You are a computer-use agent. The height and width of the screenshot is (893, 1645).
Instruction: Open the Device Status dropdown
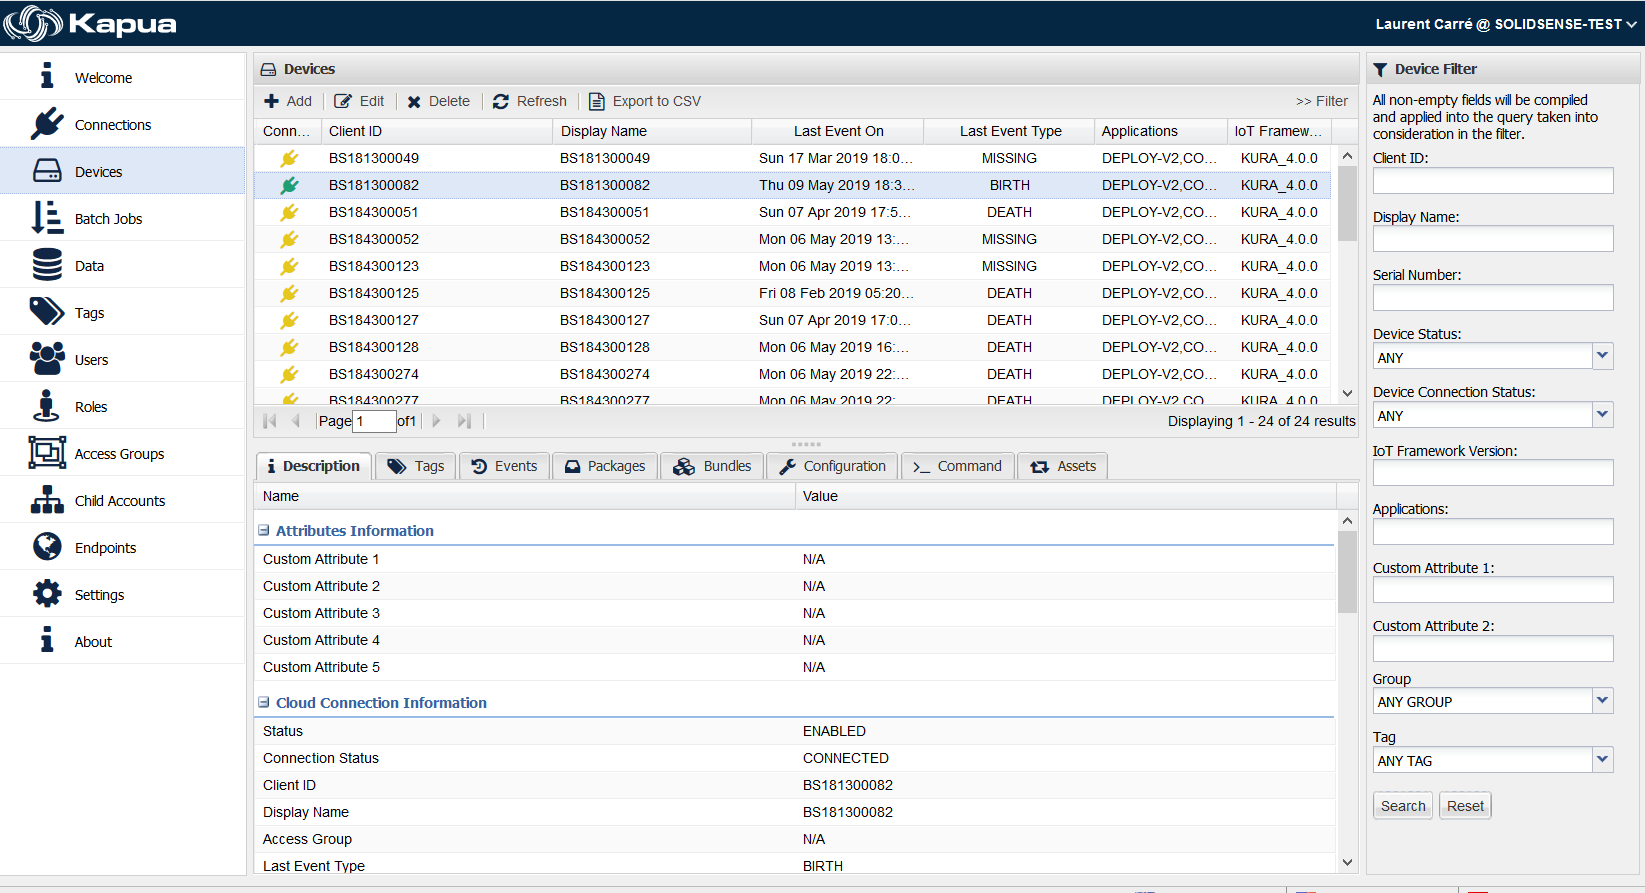point(1603,356)
